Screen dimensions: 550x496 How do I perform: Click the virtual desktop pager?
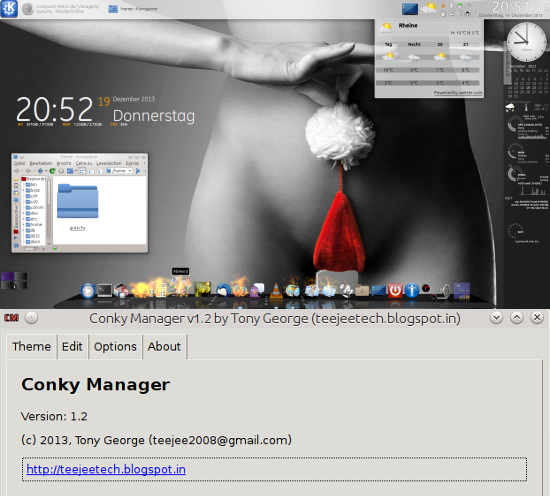pyautogui.click(x=14, y=281)
